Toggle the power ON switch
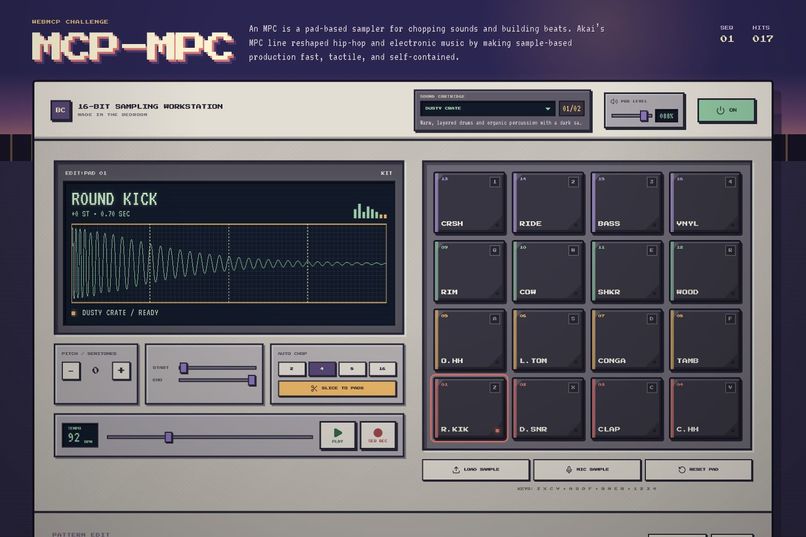Screen dimensions: 806x537 pos(726,110)
